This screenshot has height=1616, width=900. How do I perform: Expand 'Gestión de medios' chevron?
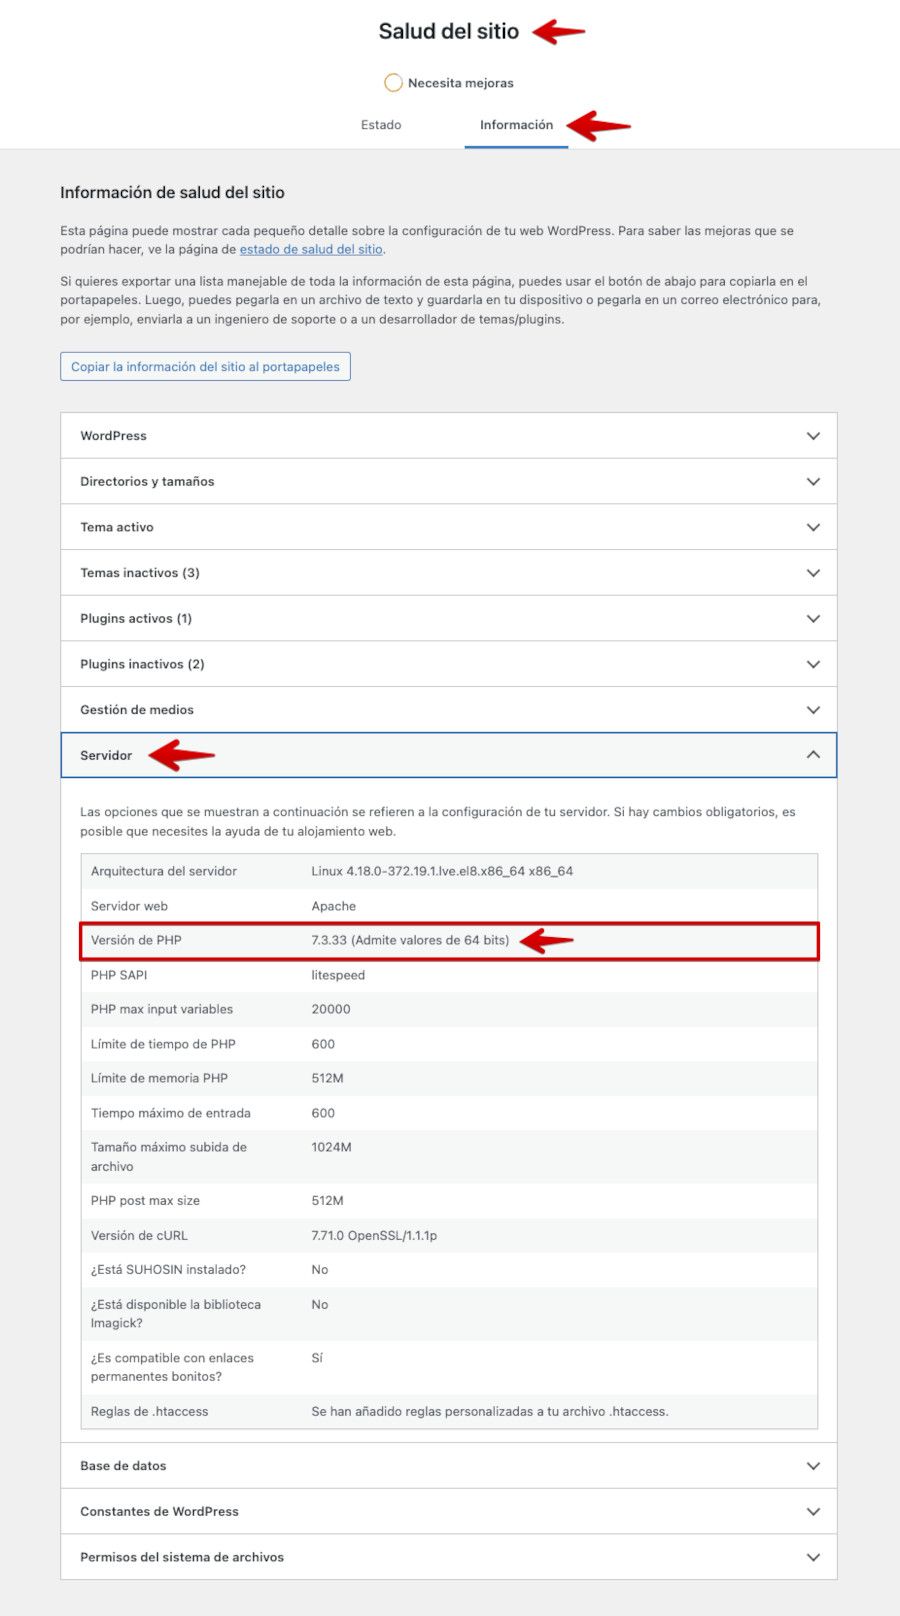[x=813, y=710]
